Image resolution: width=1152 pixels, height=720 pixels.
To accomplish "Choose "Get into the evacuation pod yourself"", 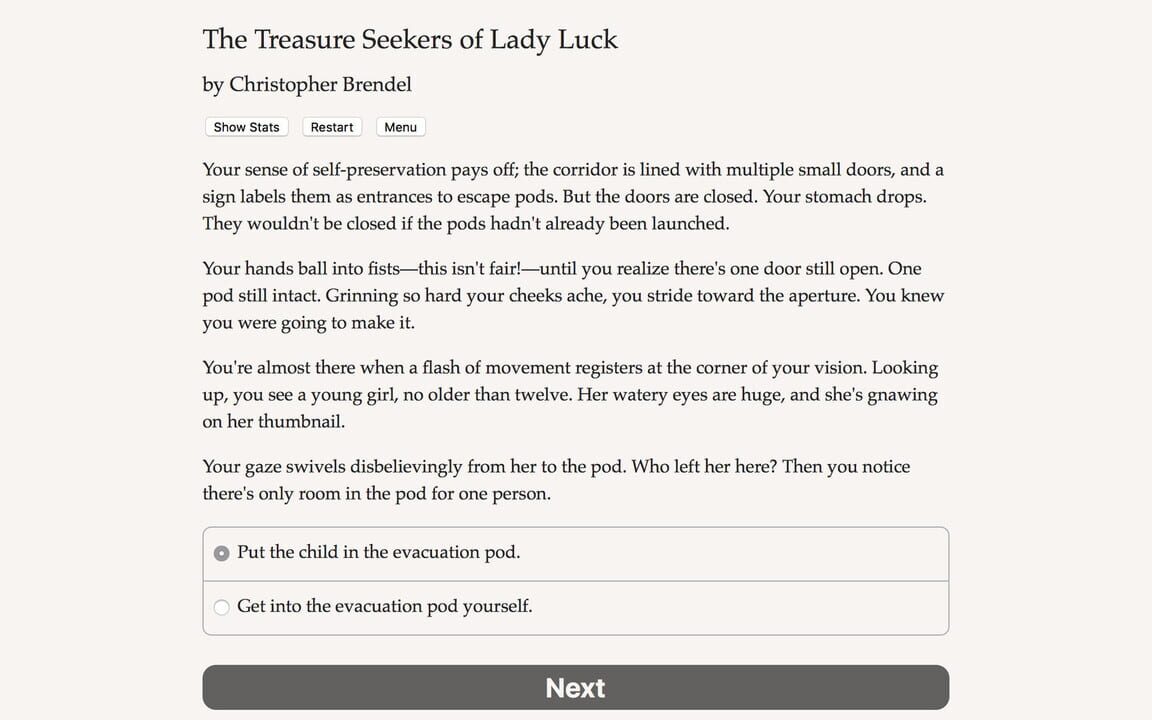I will click(x=384, y=606).
